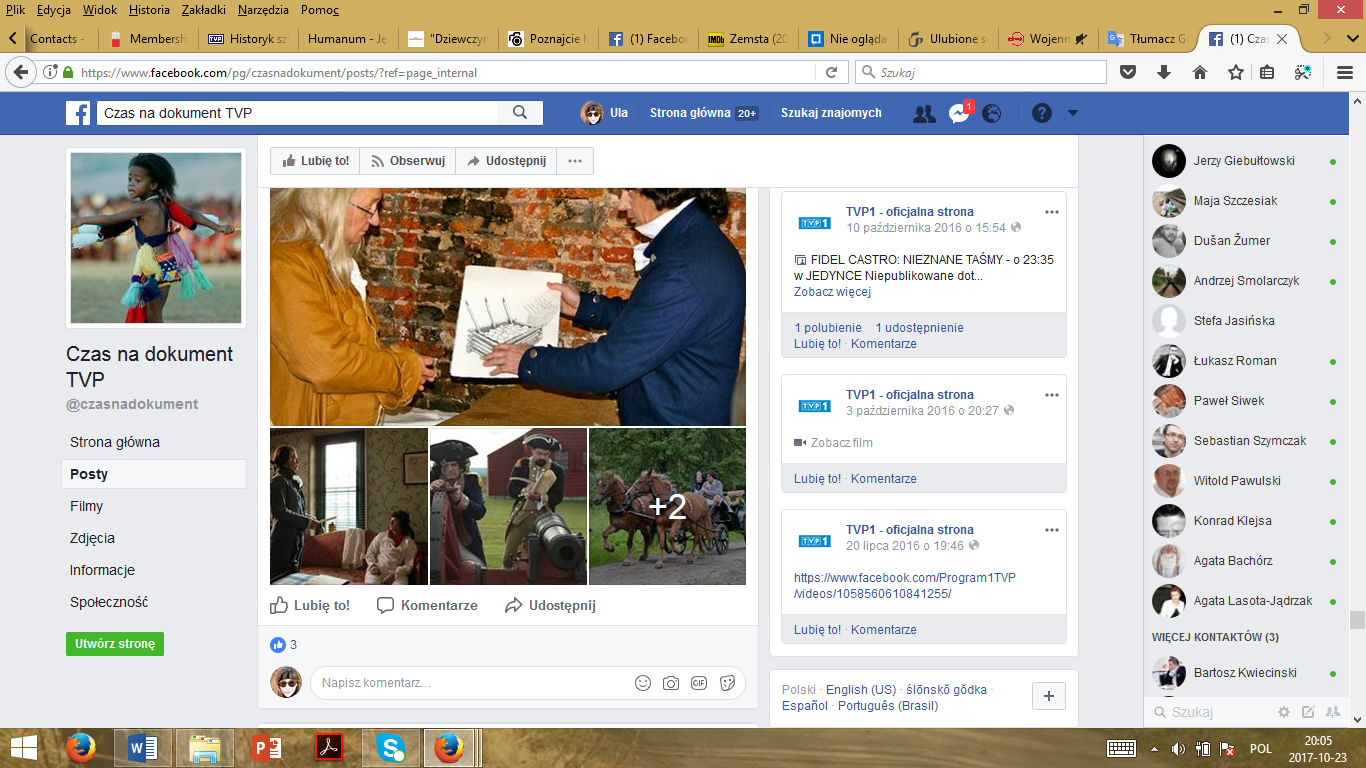Open friend requests icon
The image size is (1366, 768).
point(924,113)
